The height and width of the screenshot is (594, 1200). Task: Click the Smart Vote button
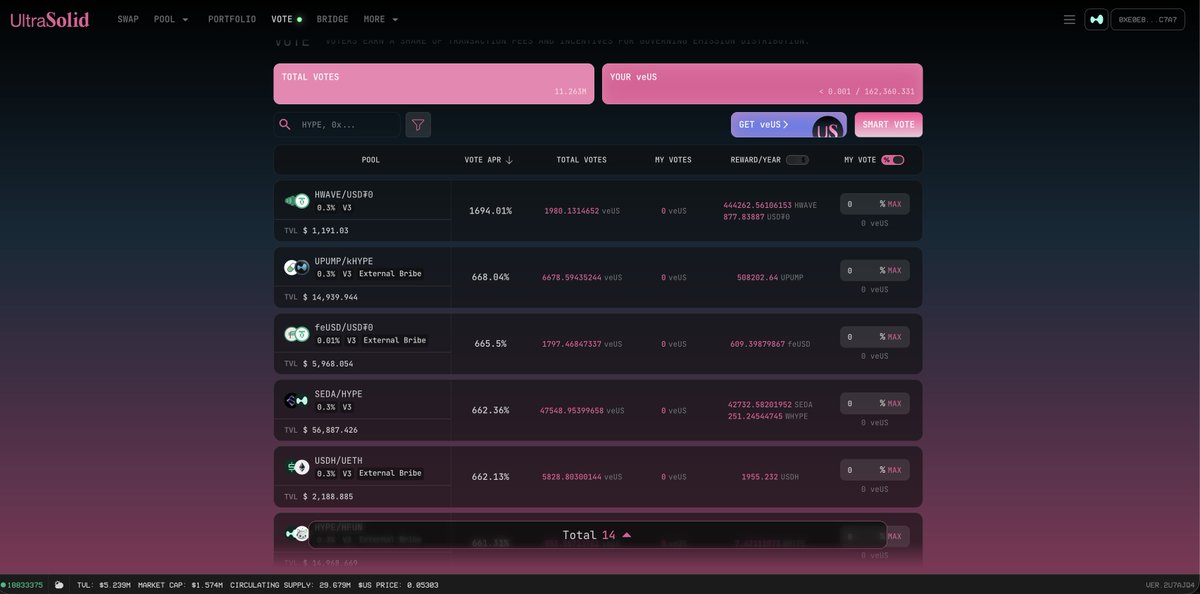tap(889, 125)
